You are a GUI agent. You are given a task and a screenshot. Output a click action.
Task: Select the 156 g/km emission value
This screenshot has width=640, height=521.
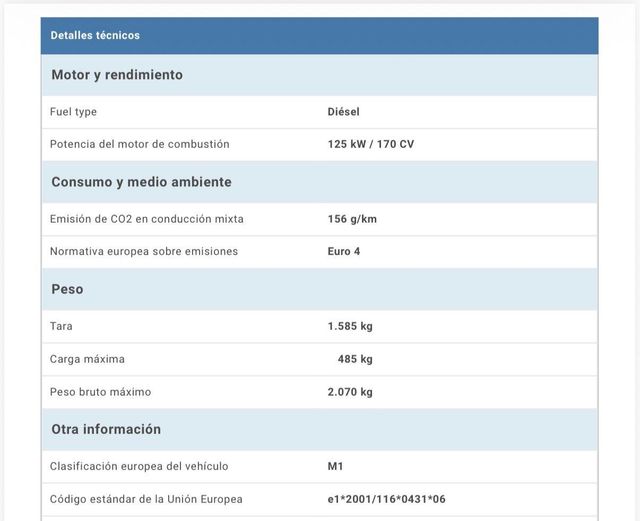352,219
